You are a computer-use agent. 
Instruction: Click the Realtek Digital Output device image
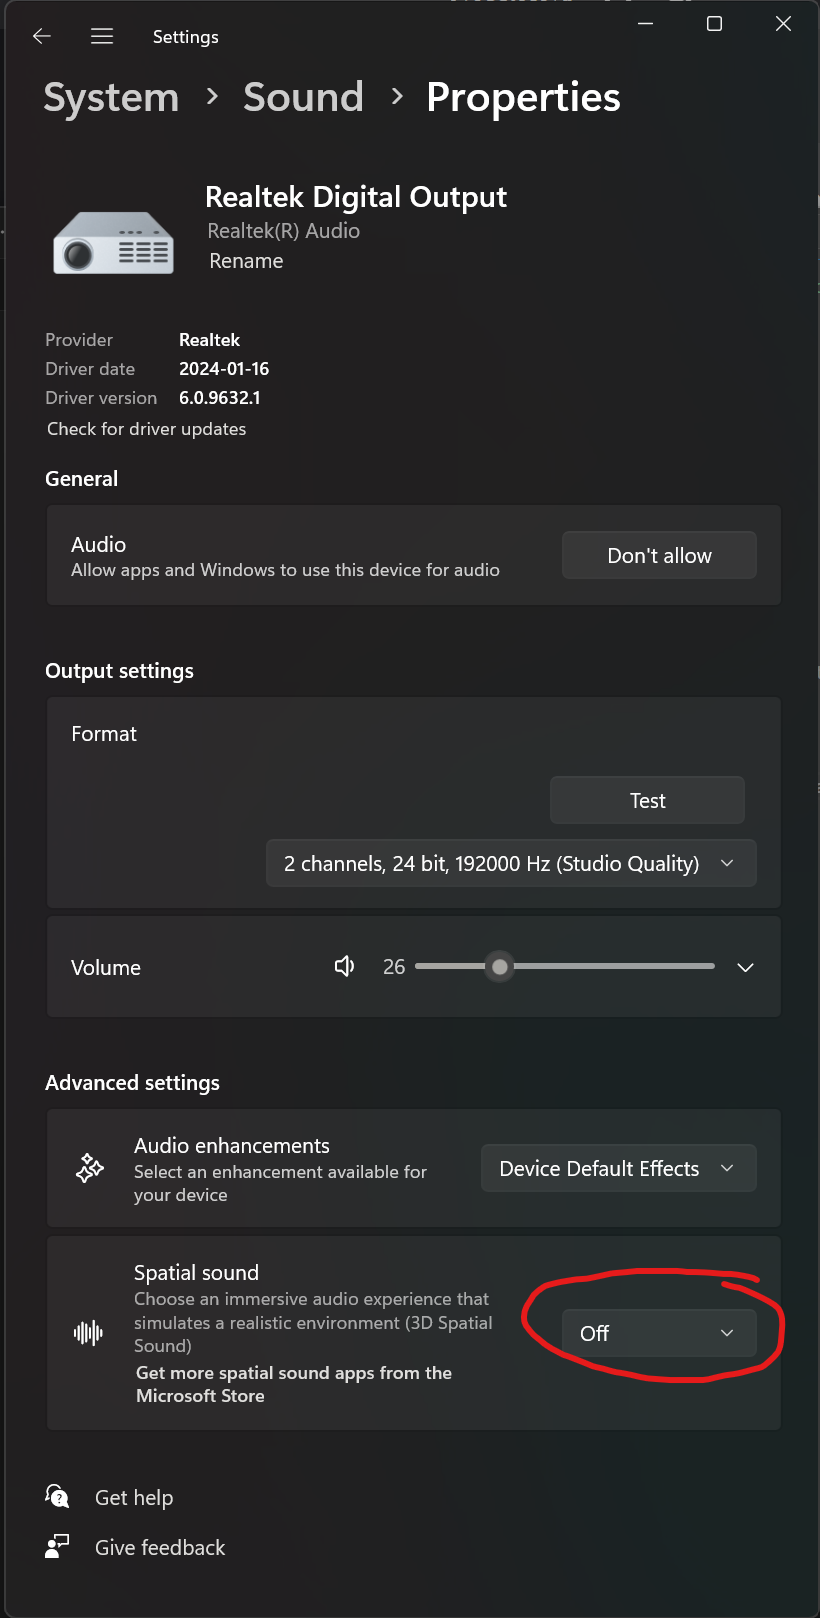click(113, 243)
